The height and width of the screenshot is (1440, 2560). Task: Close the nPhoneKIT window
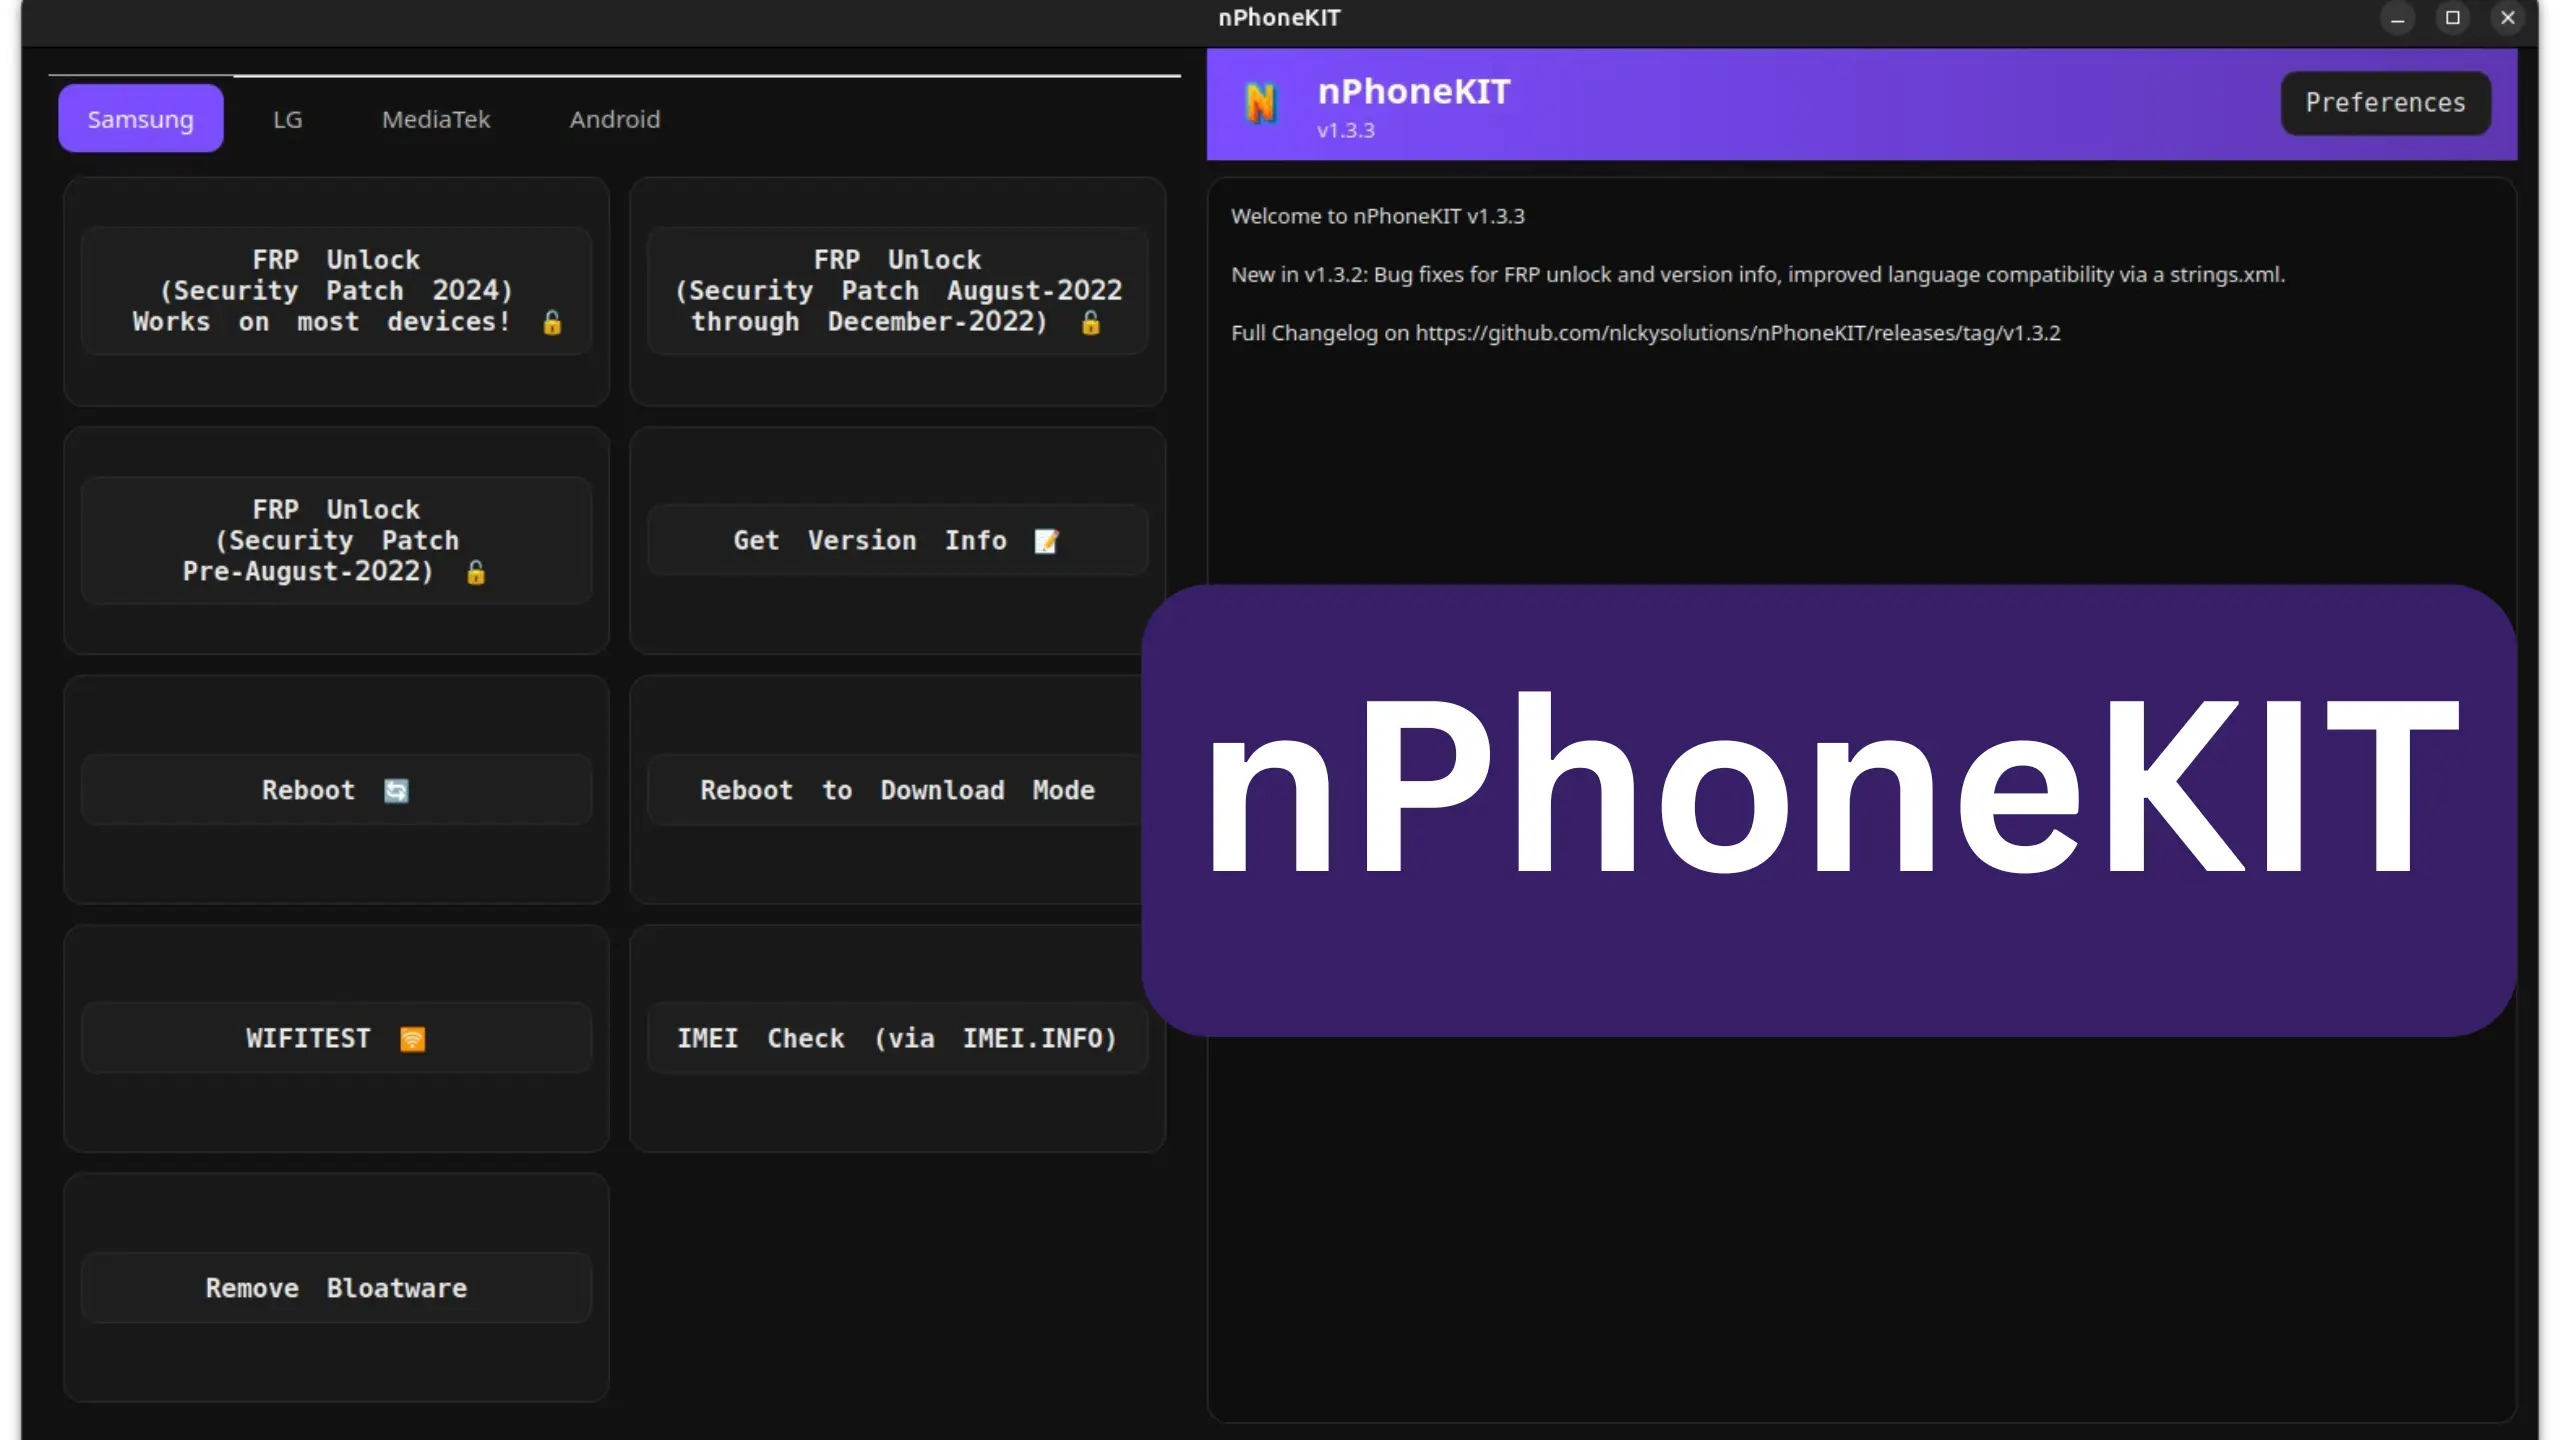2507,18
